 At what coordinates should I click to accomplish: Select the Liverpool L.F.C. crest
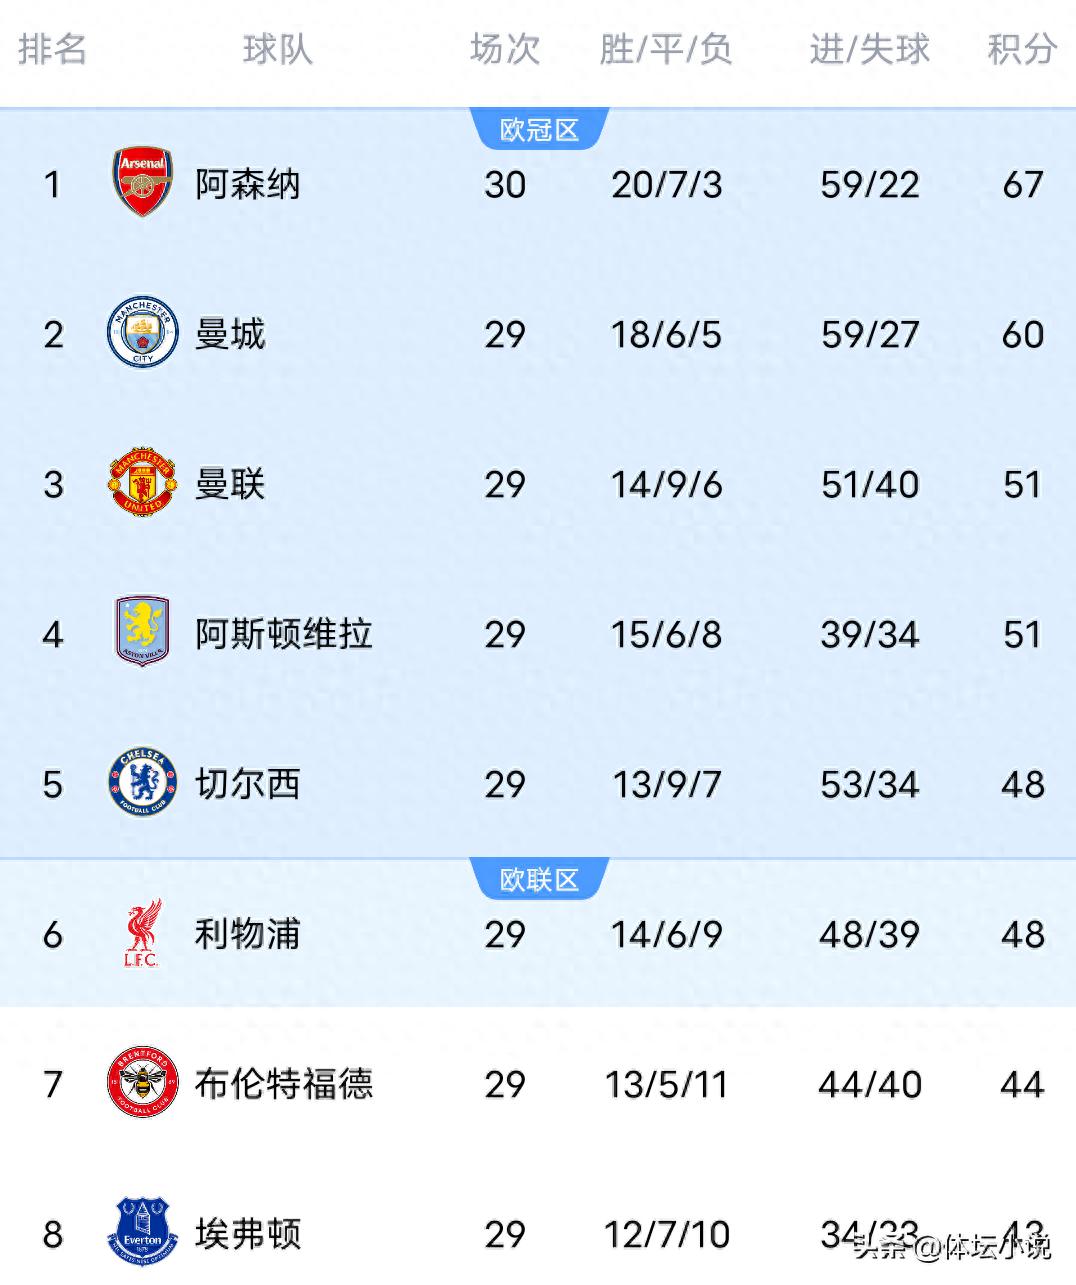pos(141,933)
